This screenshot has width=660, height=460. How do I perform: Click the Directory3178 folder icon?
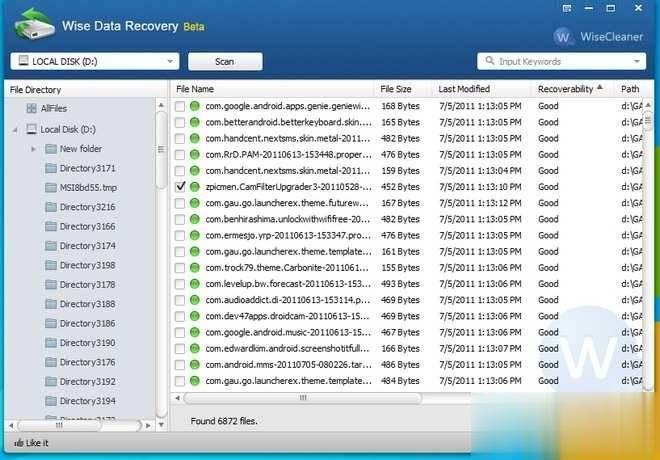(51, 285)
